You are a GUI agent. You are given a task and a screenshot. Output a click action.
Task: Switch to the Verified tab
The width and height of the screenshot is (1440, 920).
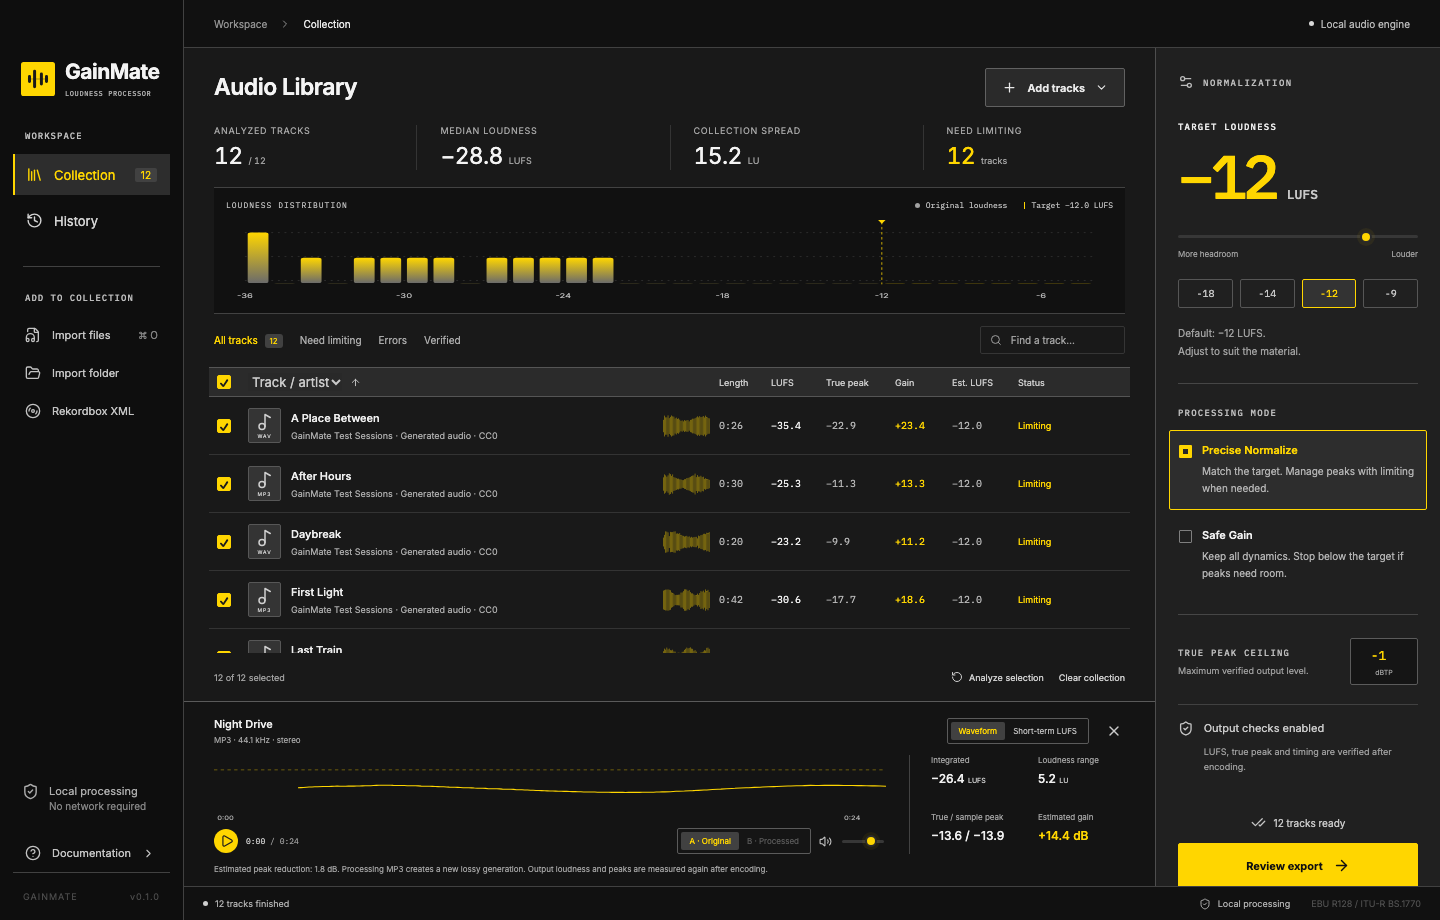click(442, 340)
